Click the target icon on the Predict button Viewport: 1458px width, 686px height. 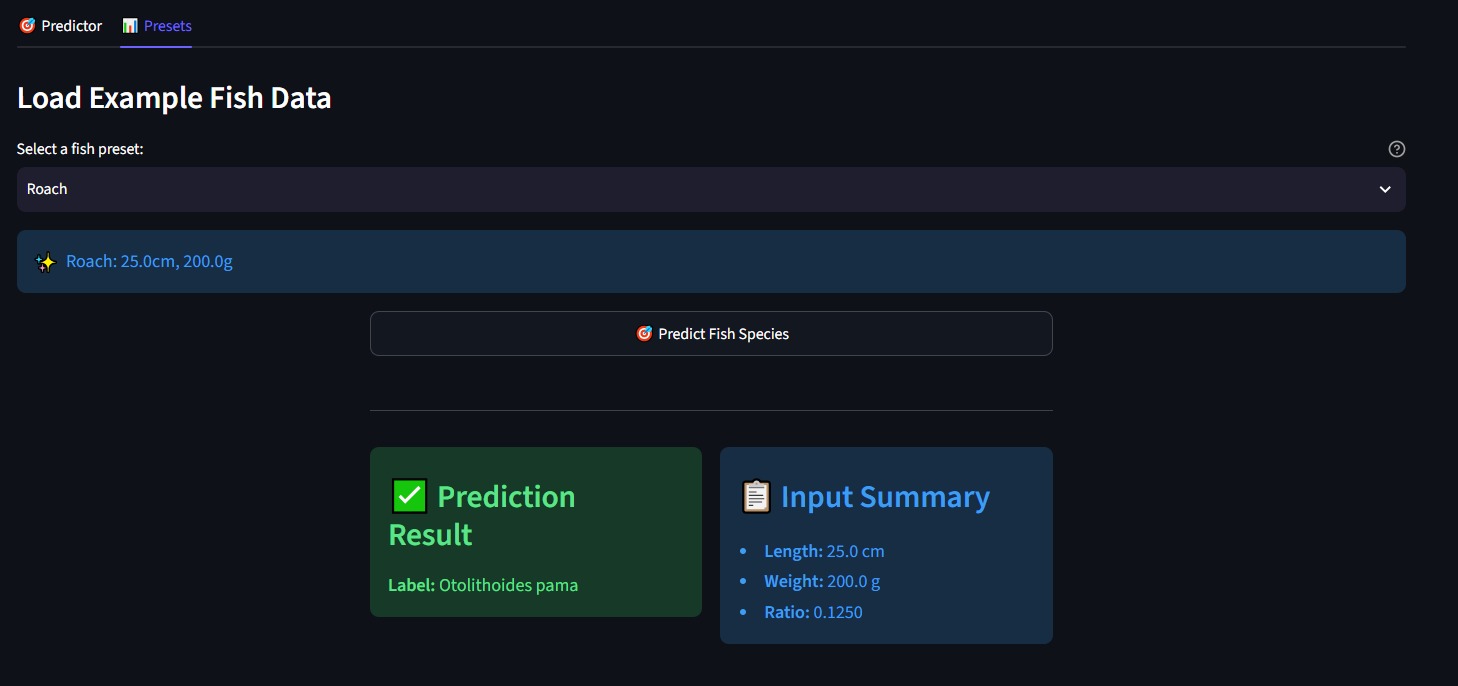tap(644, 334)
